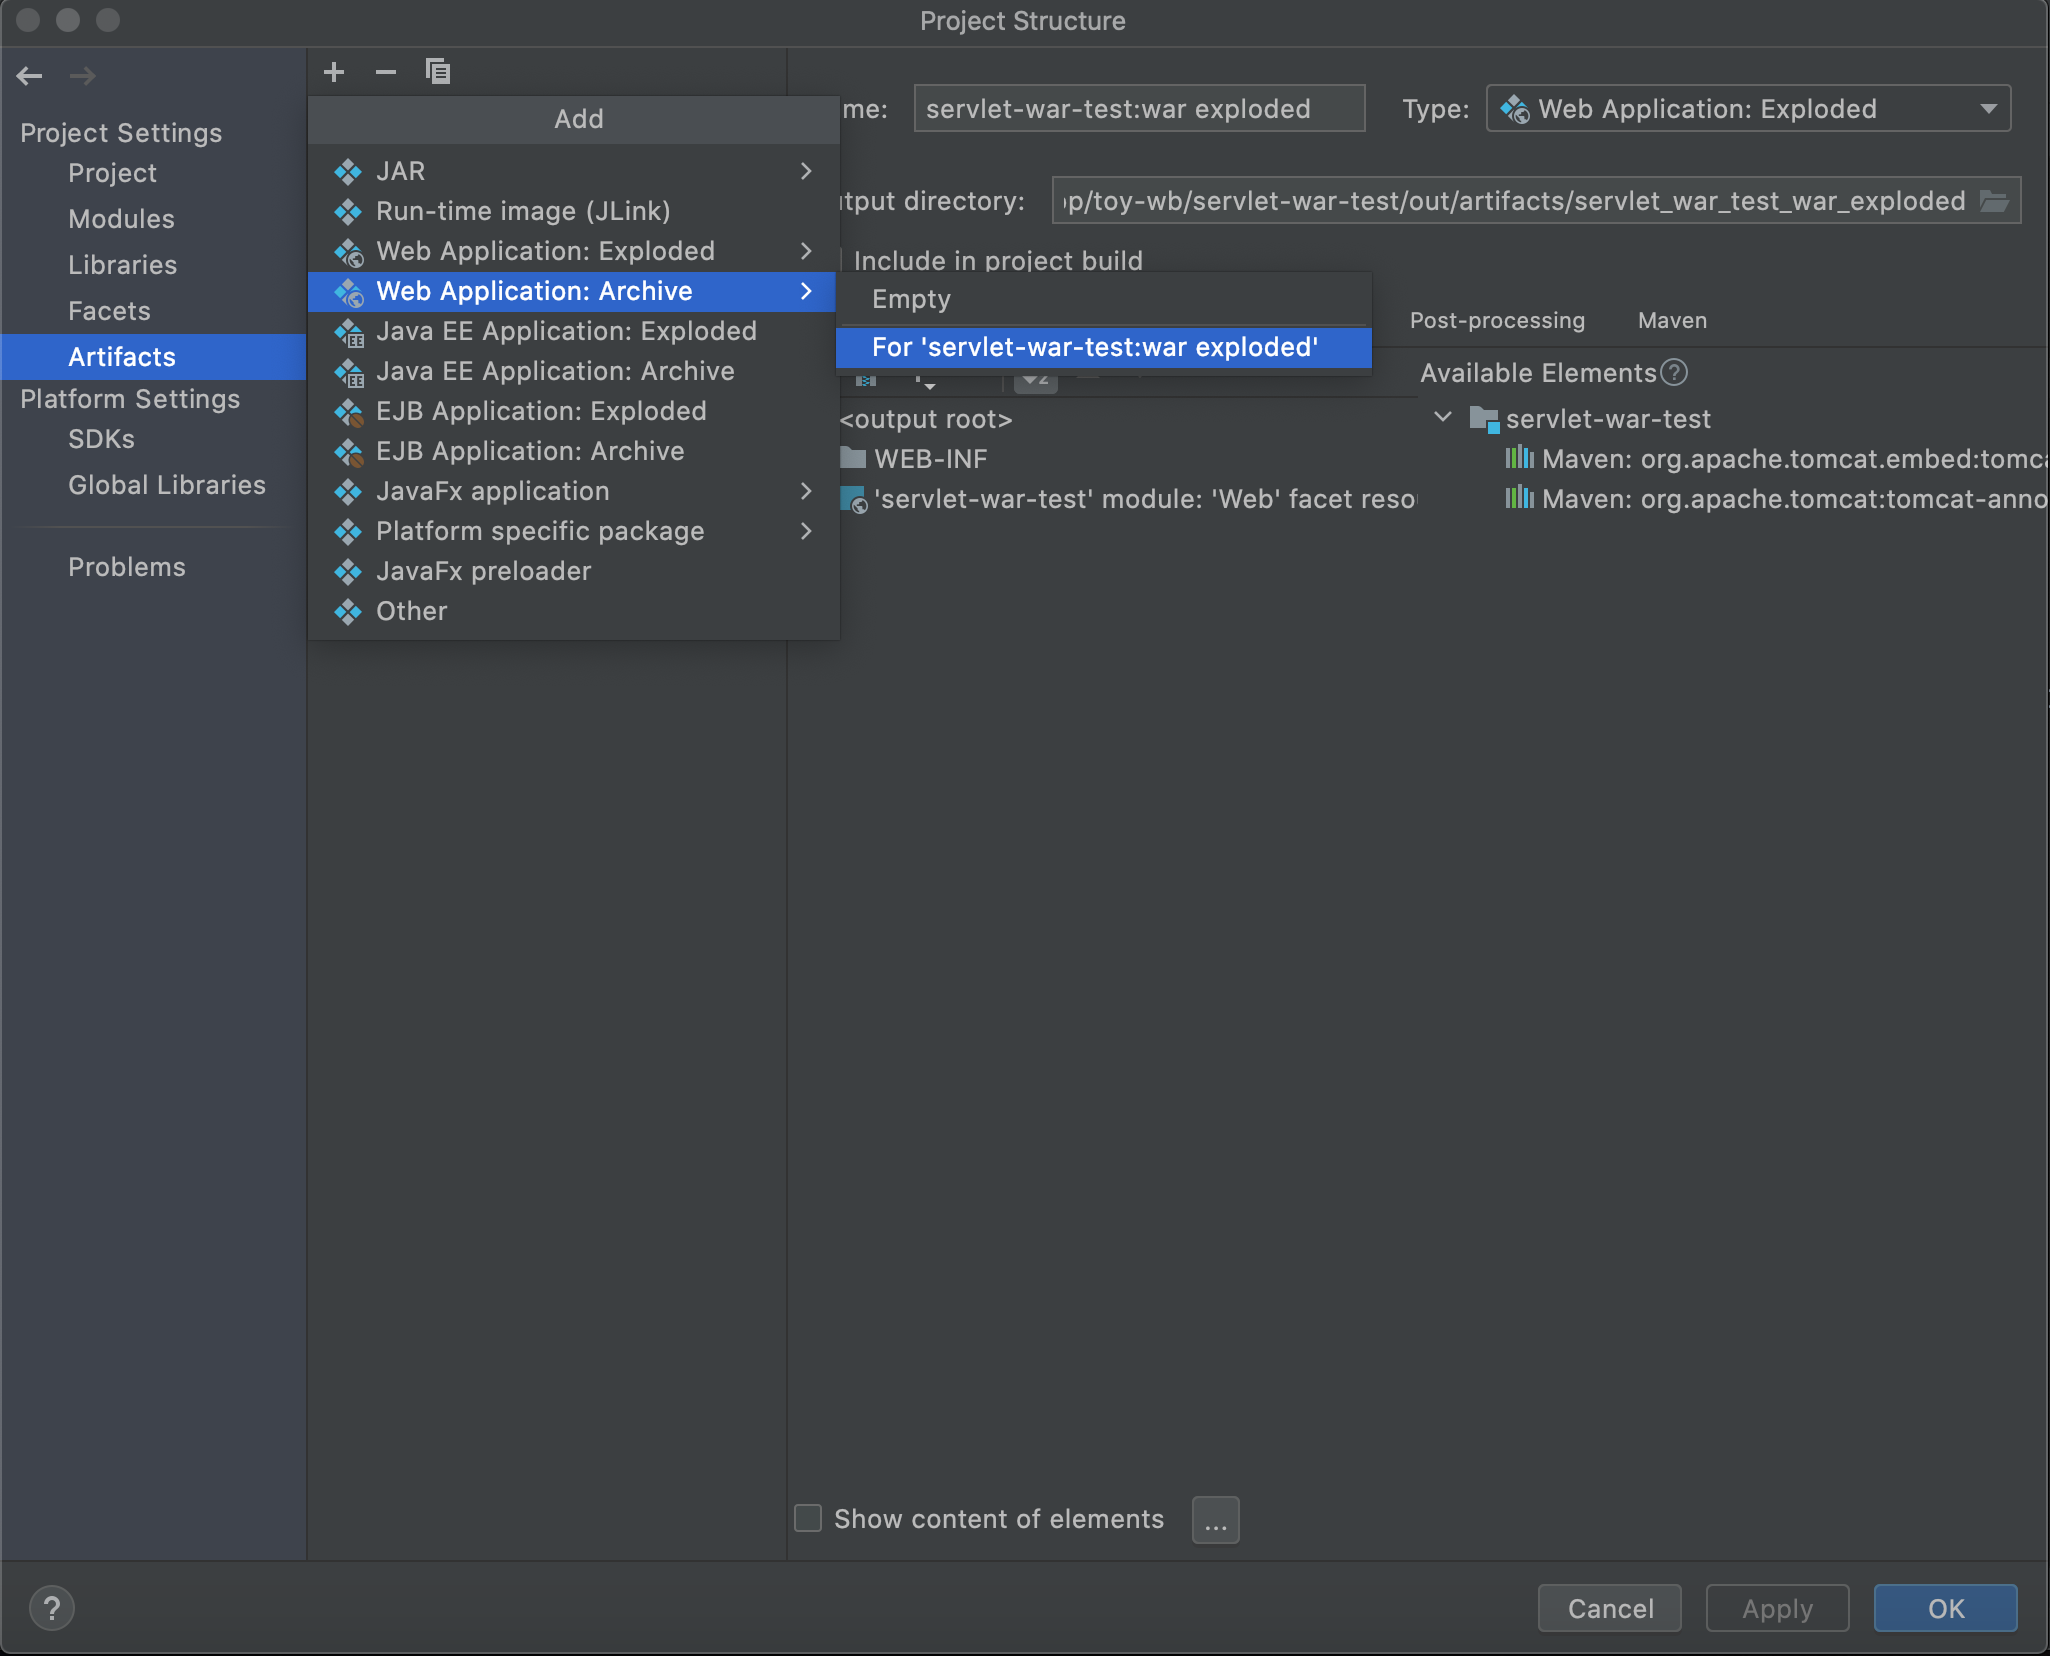Click the plus icon to add artifact
This screenshot has width=2050, height=1656.
click(x=334, y=72)
